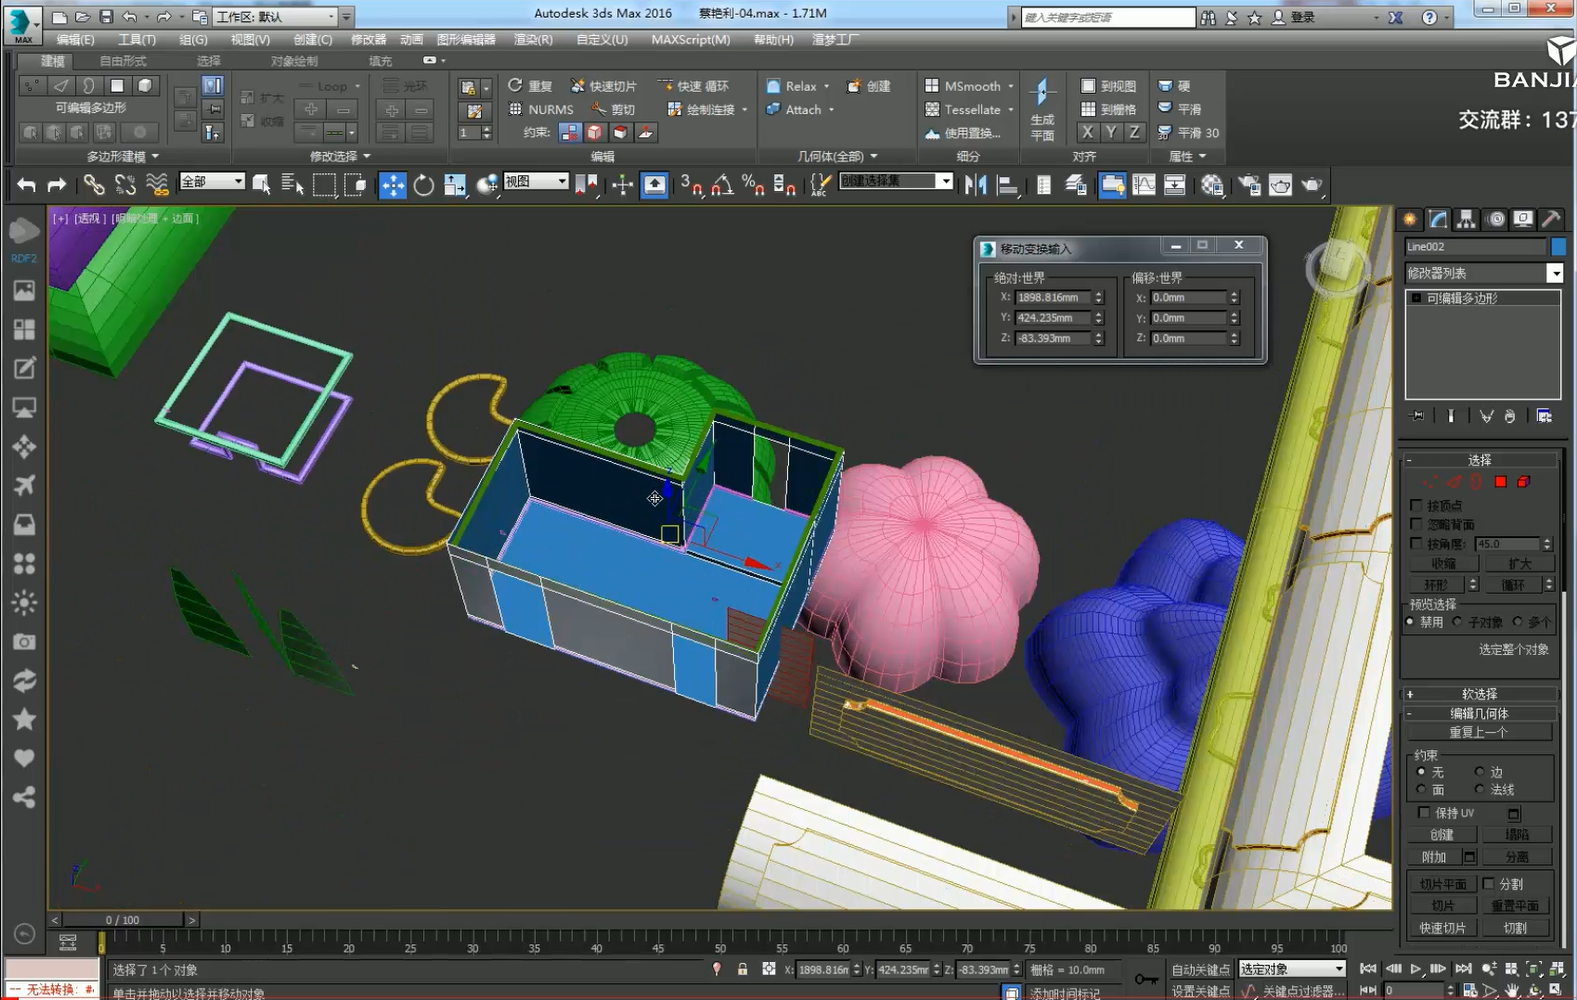This screenshot has height=1000, width=1577.
Task: Open the Modify panel tab icon
Action: 1438,219
